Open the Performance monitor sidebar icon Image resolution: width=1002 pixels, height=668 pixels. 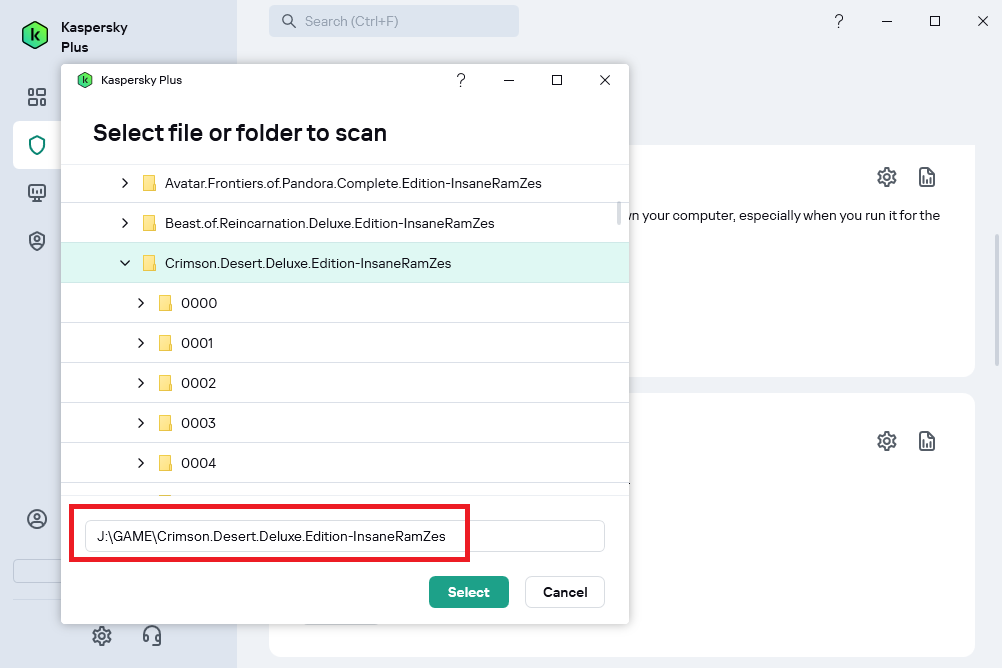pos(37,193)
